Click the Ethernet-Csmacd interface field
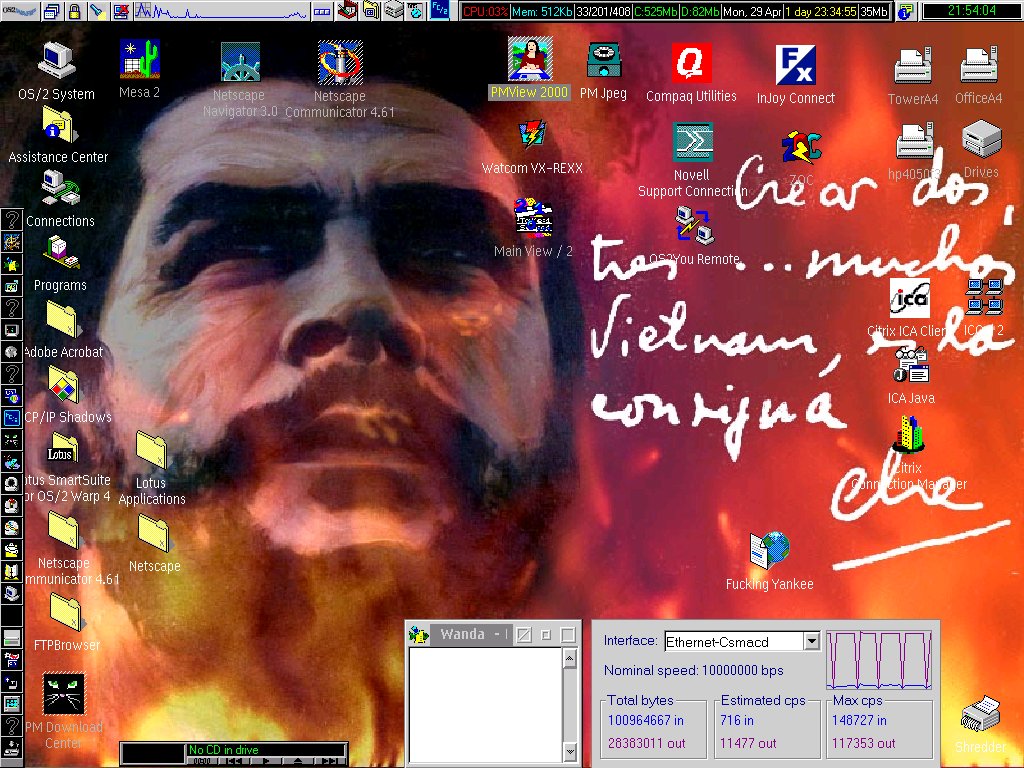Viewport: 1024px width, 768px height. 733,641
